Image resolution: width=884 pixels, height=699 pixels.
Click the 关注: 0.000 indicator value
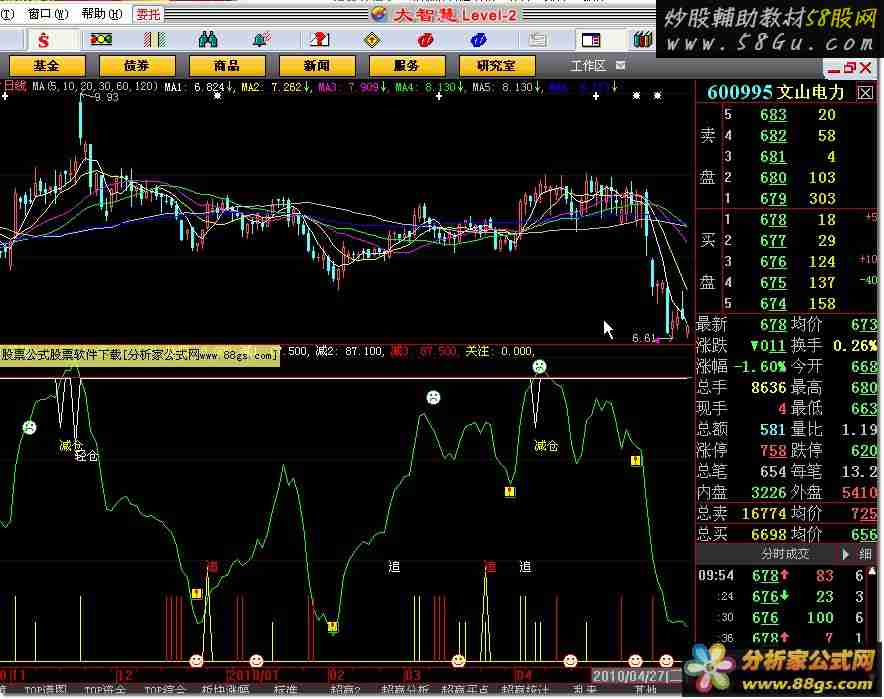(x=499, y=351)
